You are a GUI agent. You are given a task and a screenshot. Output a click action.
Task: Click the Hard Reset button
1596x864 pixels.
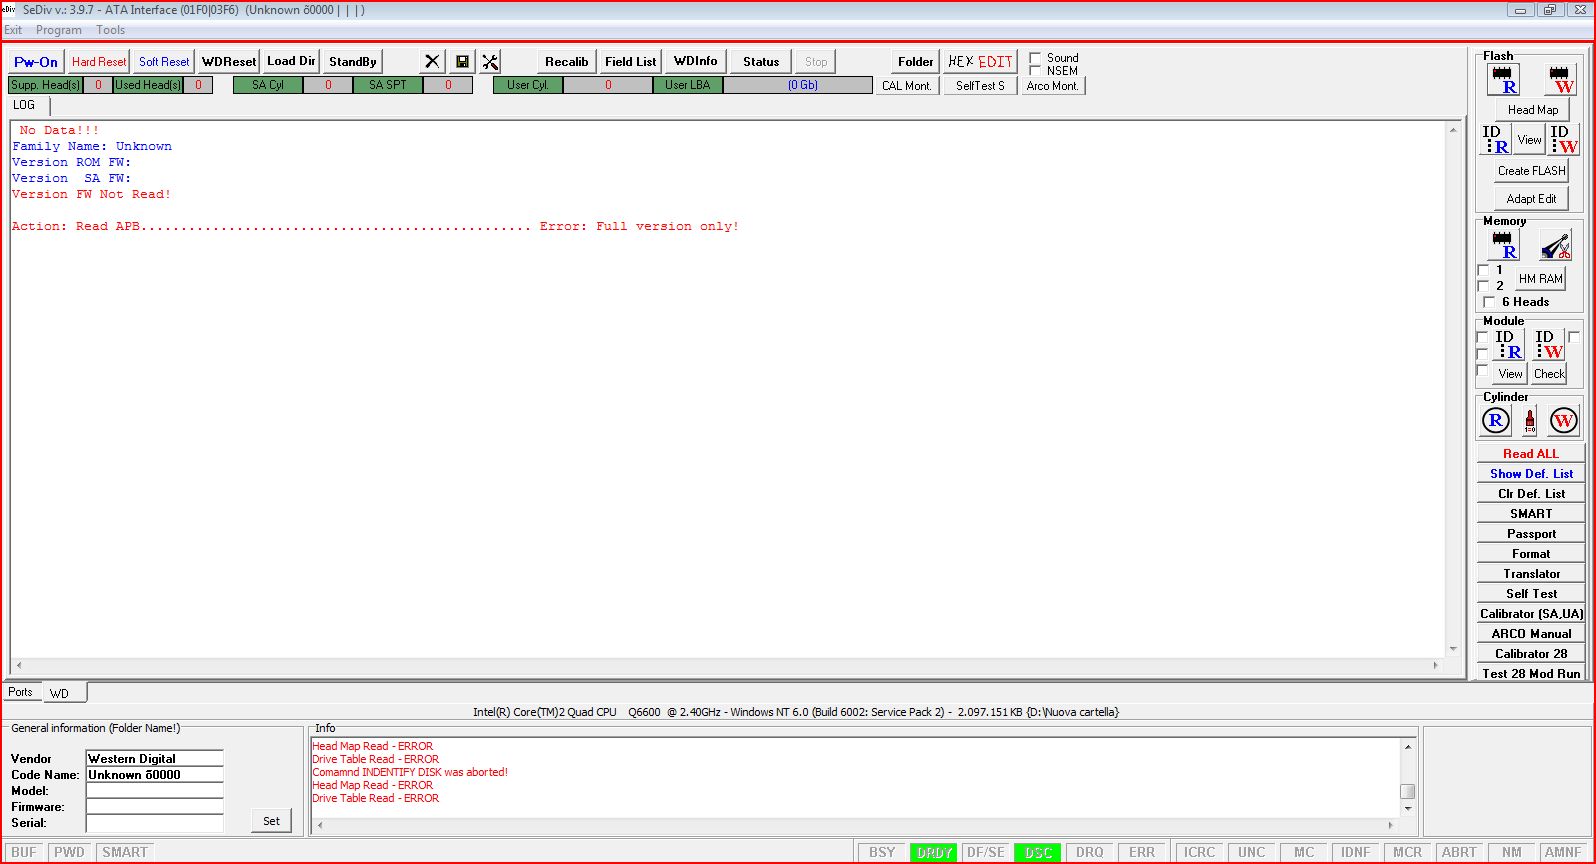[x=99, y=62]
